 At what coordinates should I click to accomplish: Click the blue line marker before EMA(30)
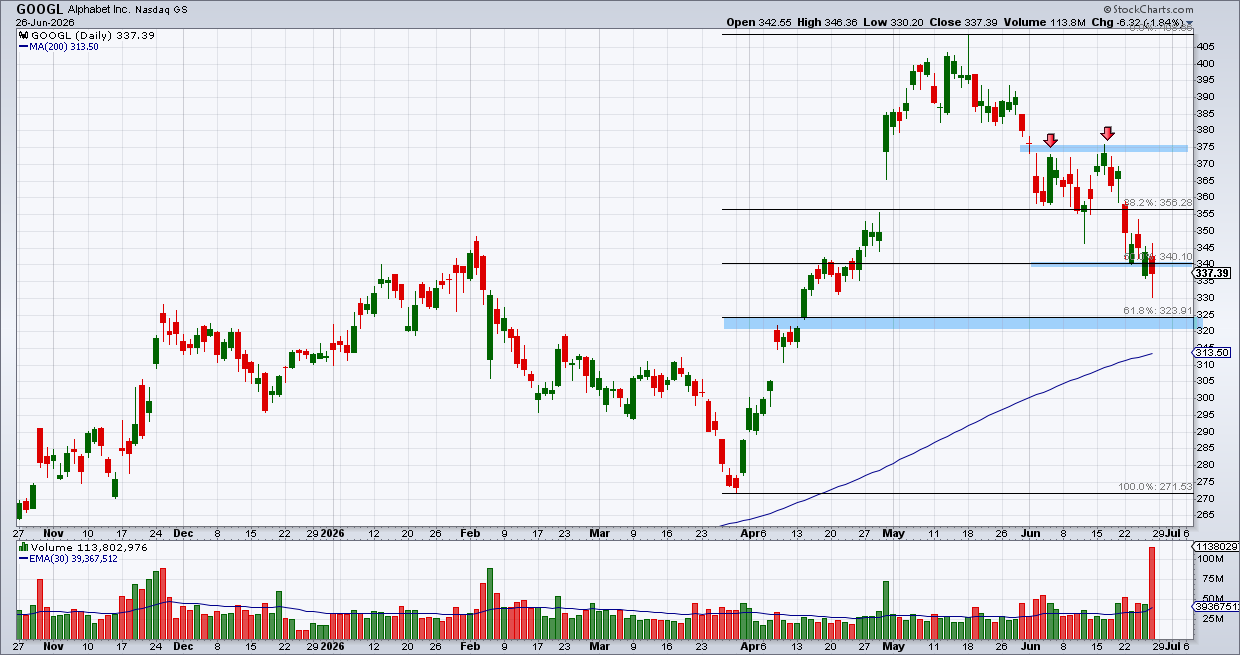point(23,559)
